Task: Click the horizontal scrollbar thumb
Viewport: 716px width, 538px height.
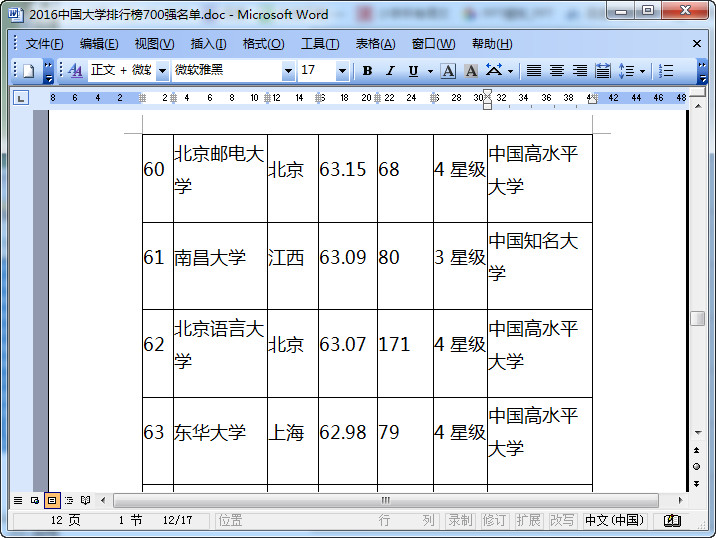Action: pyautogui.click(x=386, y=501)
